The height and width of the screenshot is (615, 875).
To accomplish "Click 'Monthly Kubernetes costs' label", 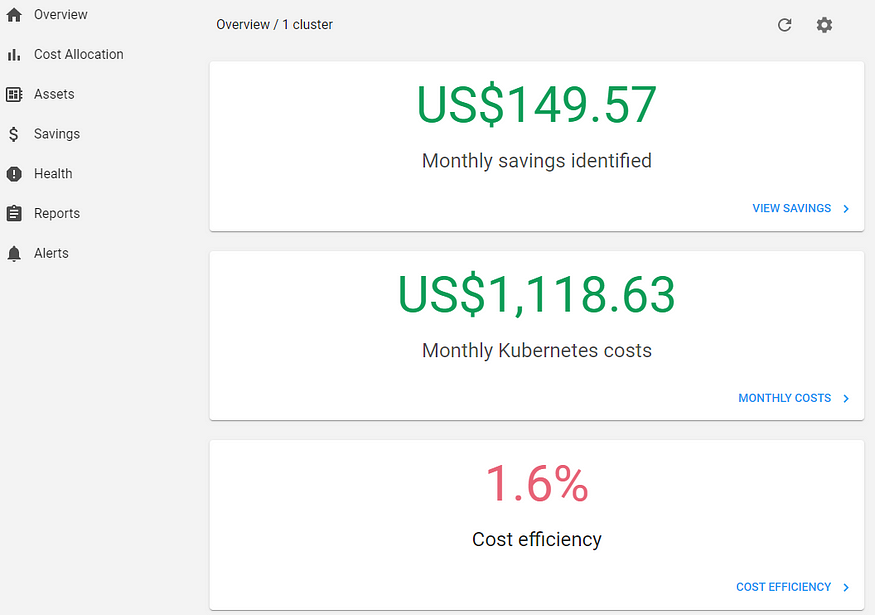I will [537, 350].
